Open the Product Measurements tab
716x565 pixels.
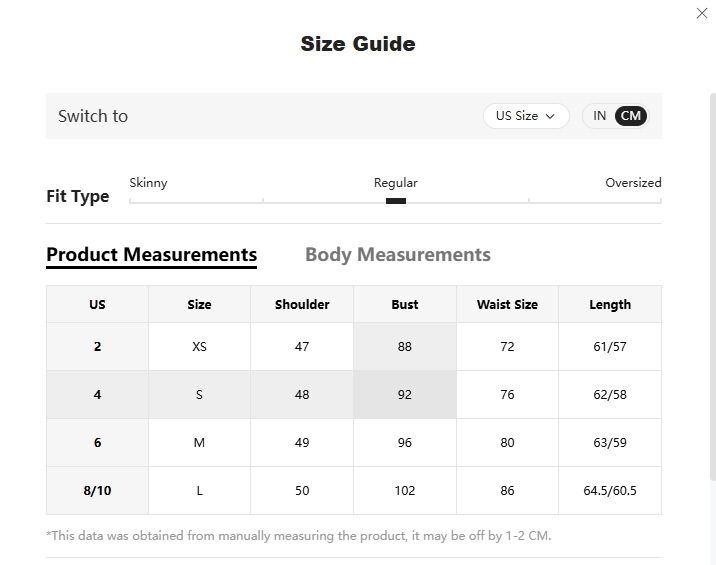(152, 255)
